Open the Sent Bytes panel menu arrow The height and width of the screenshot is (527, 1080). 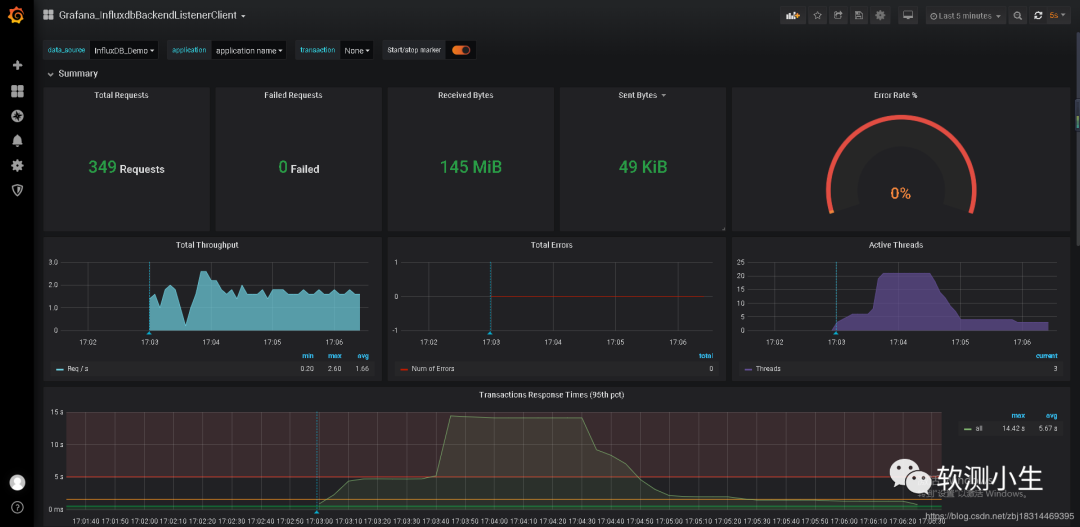coord(663,96)
